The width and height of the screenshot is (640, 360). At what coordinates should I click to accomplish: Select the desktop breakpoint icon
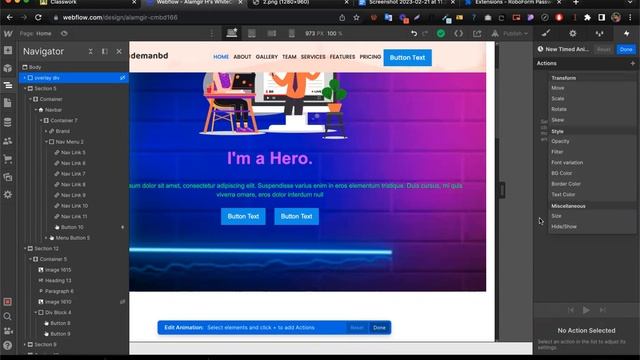(232, 33)
